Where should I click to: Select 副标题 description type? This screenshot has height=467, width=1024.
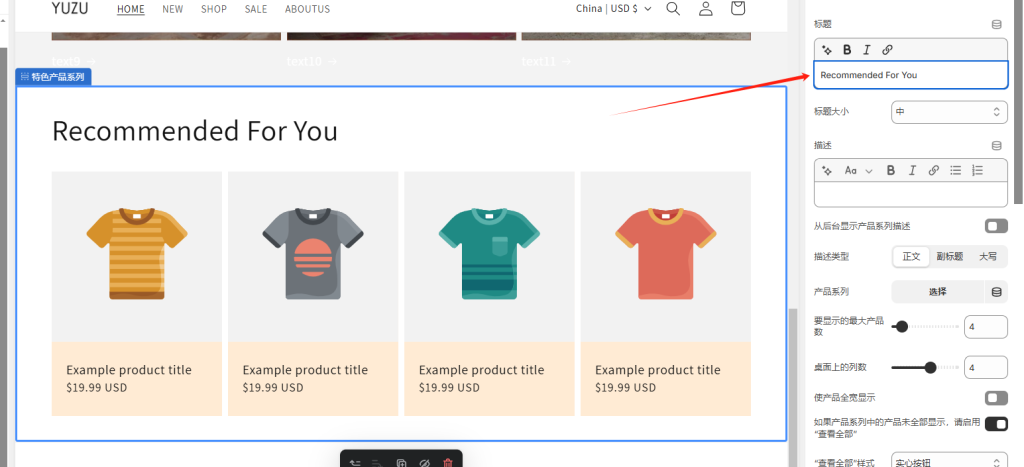(949, 257)
